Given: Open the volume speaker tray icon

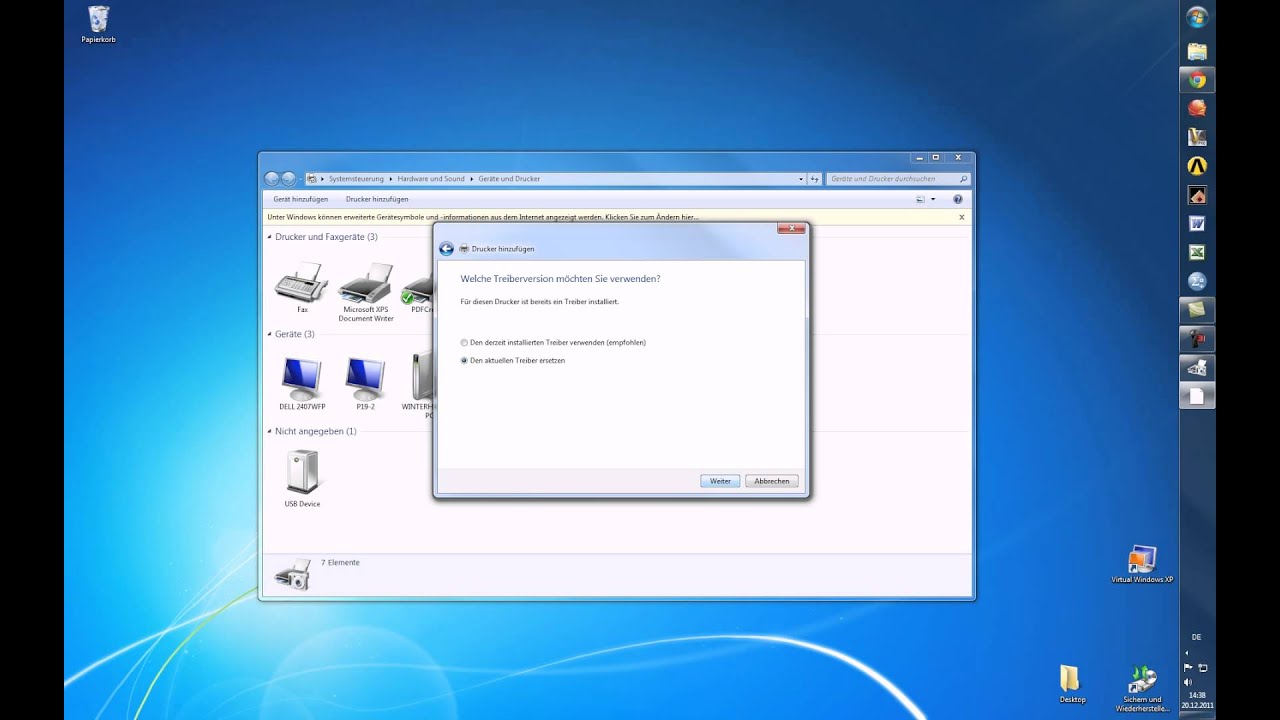Looking at the screenshot, I should tap(1188, 682).
